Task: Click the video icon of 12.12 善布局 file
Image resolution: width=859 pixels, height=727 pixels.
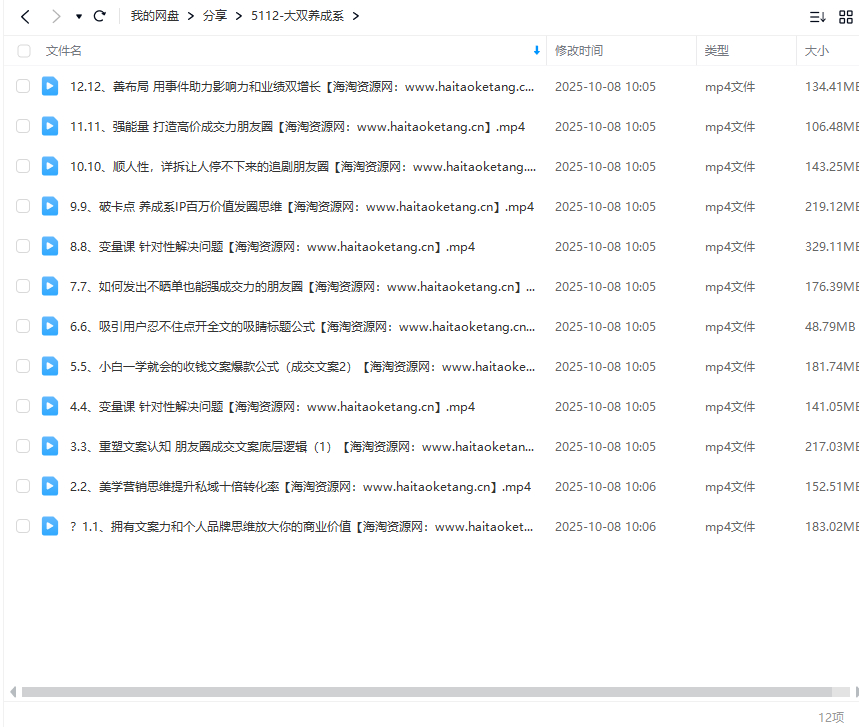Action: [x=50, y=86]
